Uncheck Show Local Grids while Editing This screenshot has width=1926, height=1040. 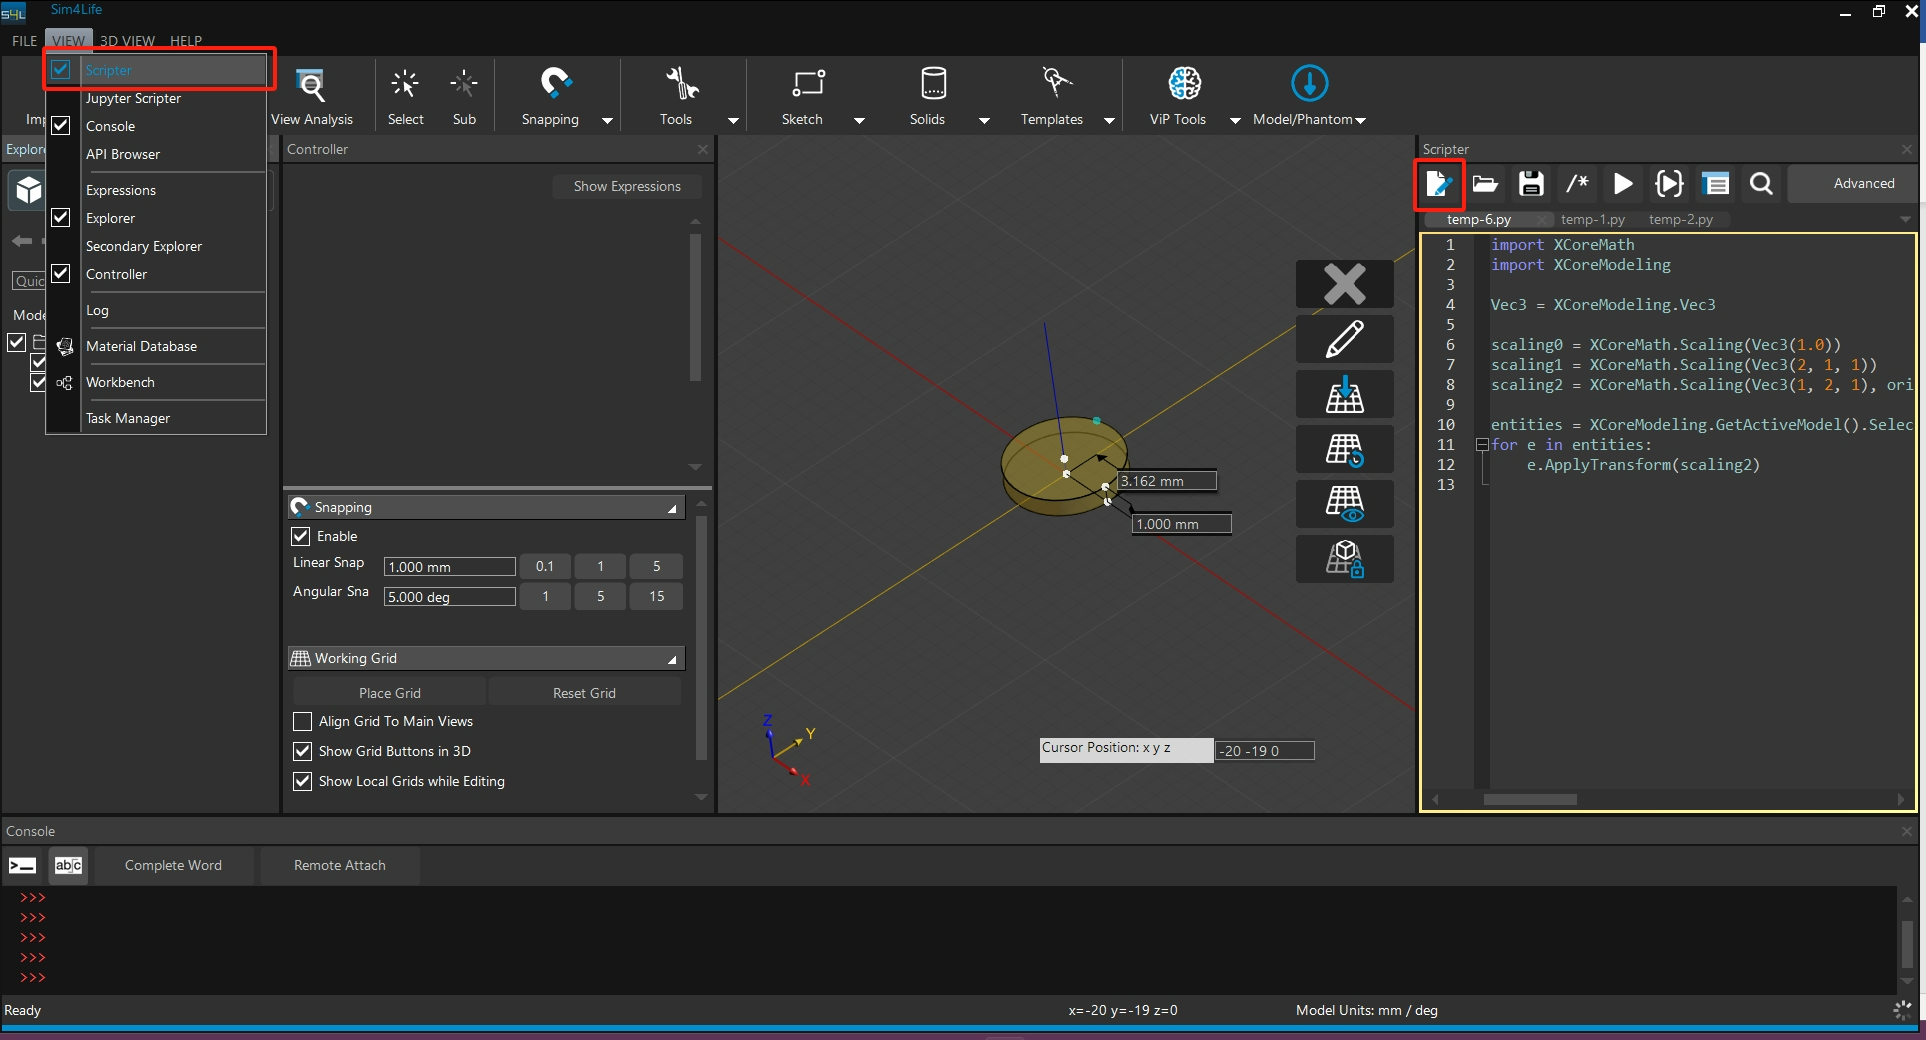coord(302,781)
